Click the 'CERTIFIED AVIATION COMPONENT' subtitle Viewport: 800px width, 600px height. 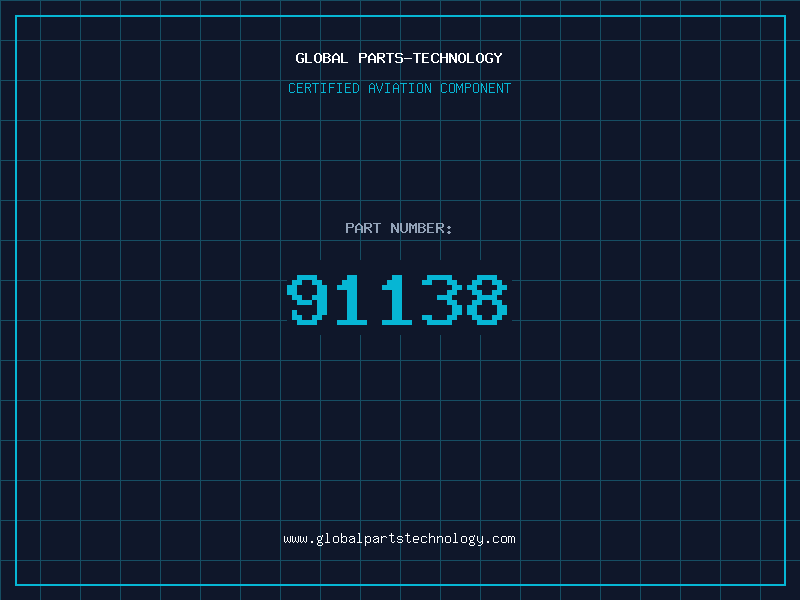[399, 88]
